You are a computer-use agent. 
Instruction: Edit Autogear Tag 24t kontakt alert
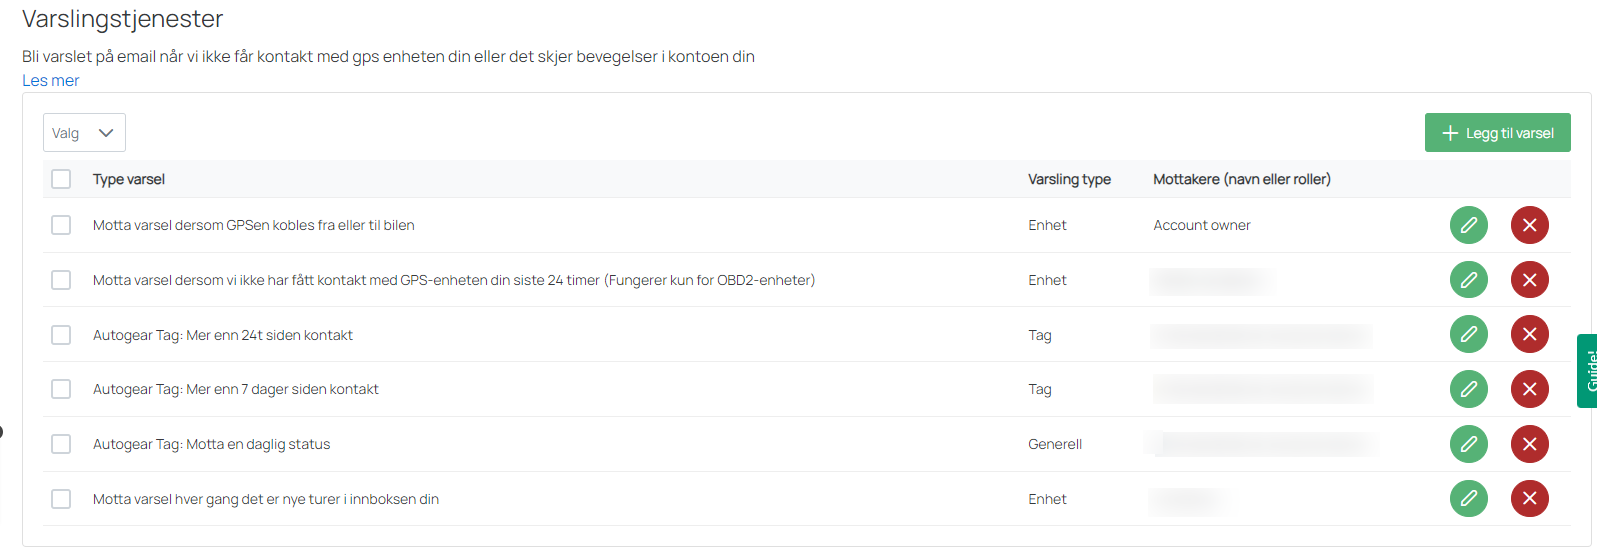[x=1468, y=334]
